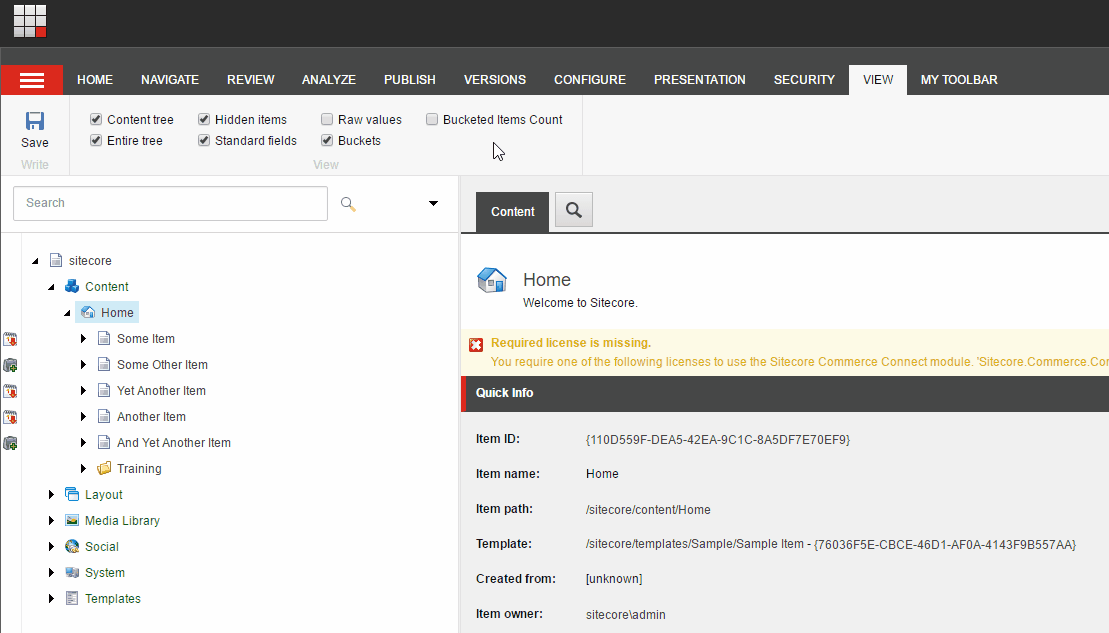Enable the Raw values checkbox
The height and width of the screenshot is (633, 1109).
[x=327, y=120]
